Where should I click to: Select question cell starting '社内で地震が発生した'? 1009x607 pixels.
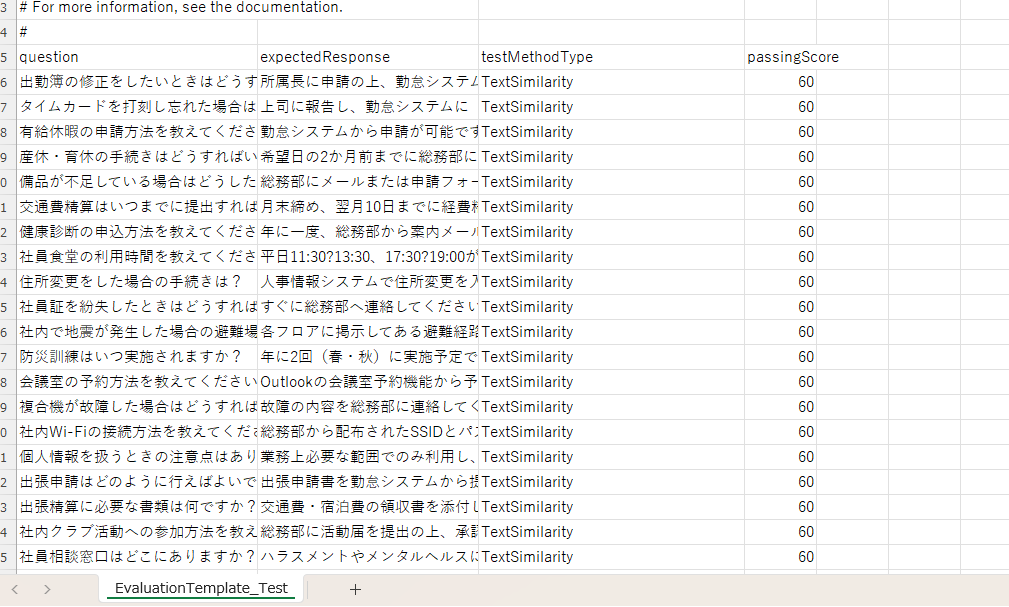[137, 332]
